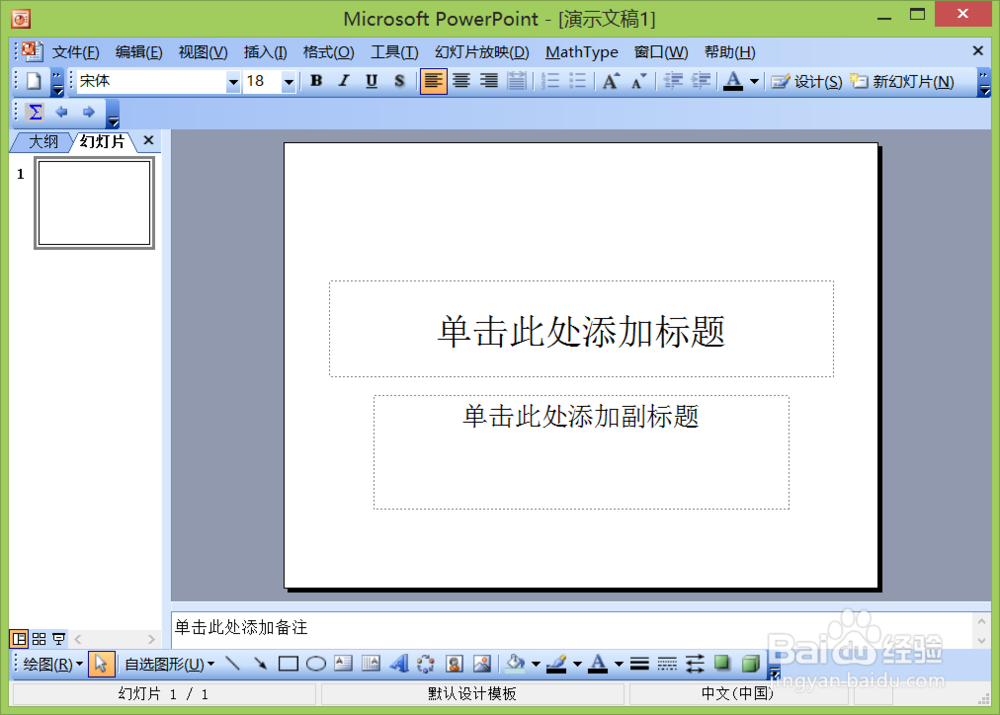Toggle bulleted list button

pyautogui.click(x=577, y=81)
